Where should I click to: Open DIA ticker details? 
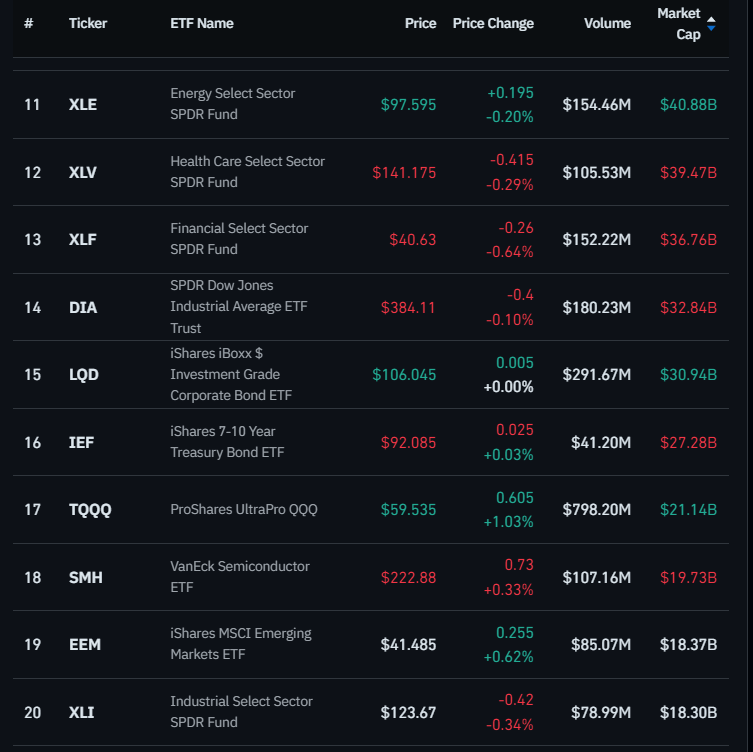[83, 307]
